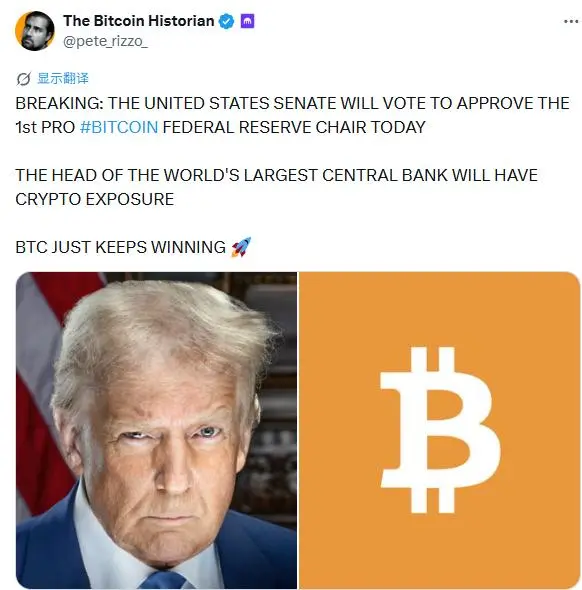Screen dimensions: 582x590
Task: Click the @pete_rizzo_ handle
Action: point(105,41)
